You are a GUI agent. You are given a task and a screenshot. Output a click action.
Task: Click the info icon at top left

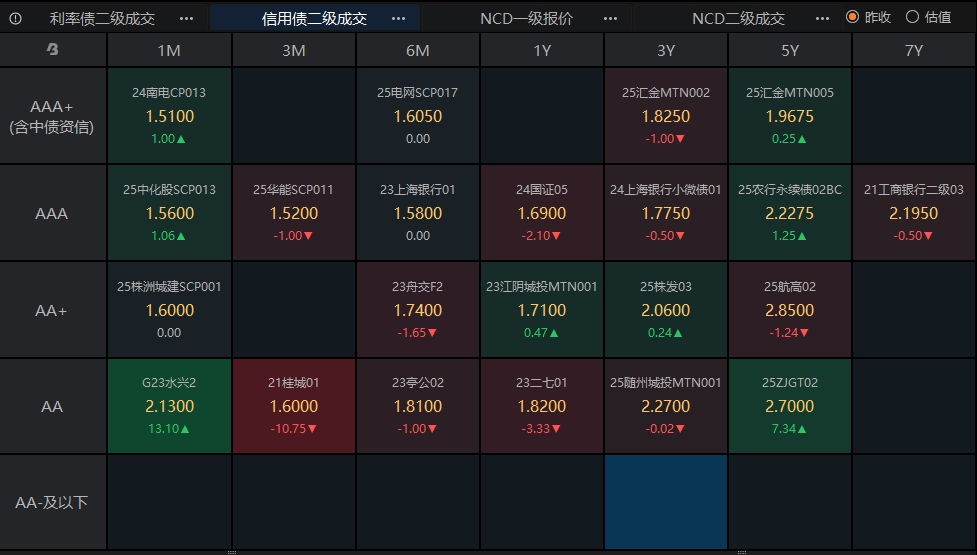click(x=15, y=18)
